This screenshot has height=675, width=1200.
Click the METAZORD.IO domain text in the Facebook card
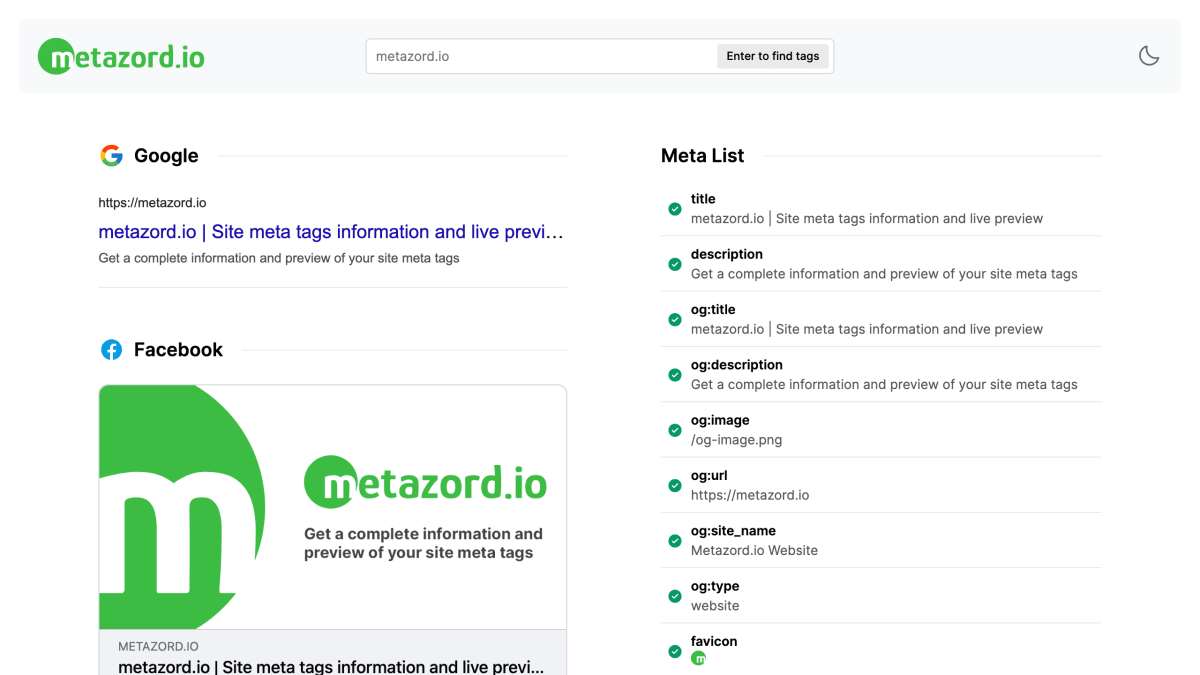pos(158,646)
